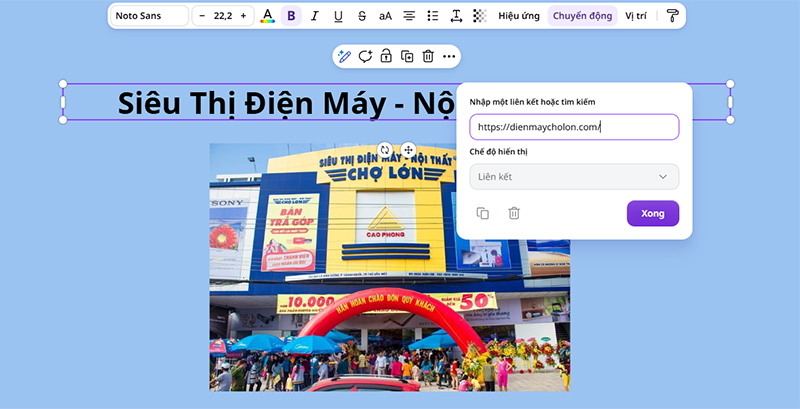Open the Chuyển động animation panel
This screenshot has height=409, width=800.
(x=582, y=16)
